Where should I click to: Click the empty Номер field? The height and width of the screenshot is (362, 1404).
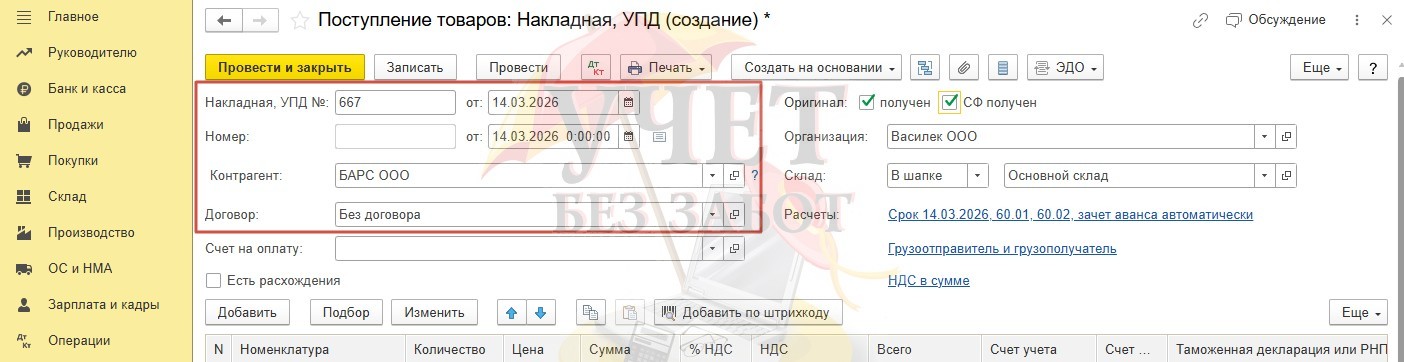coord(395,136)
